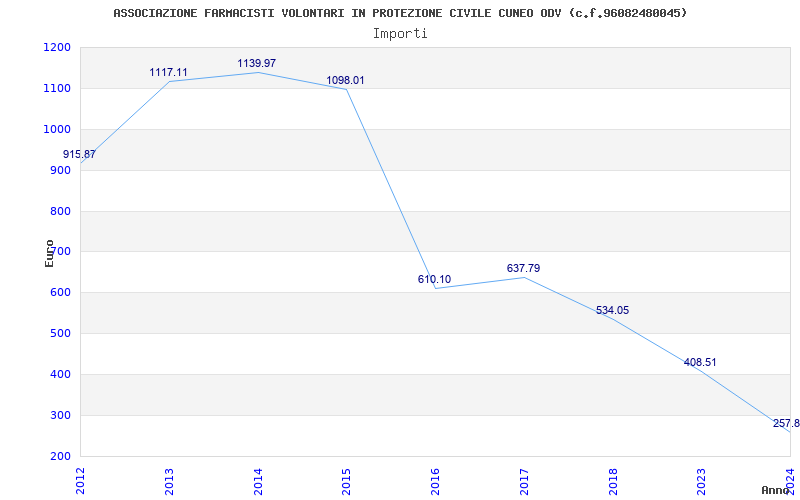
Task: Click the chart title ASSOCIAZIONE FARMACISTI VOLONTARI
Action: pyautogui.click(x=400, y=13)
